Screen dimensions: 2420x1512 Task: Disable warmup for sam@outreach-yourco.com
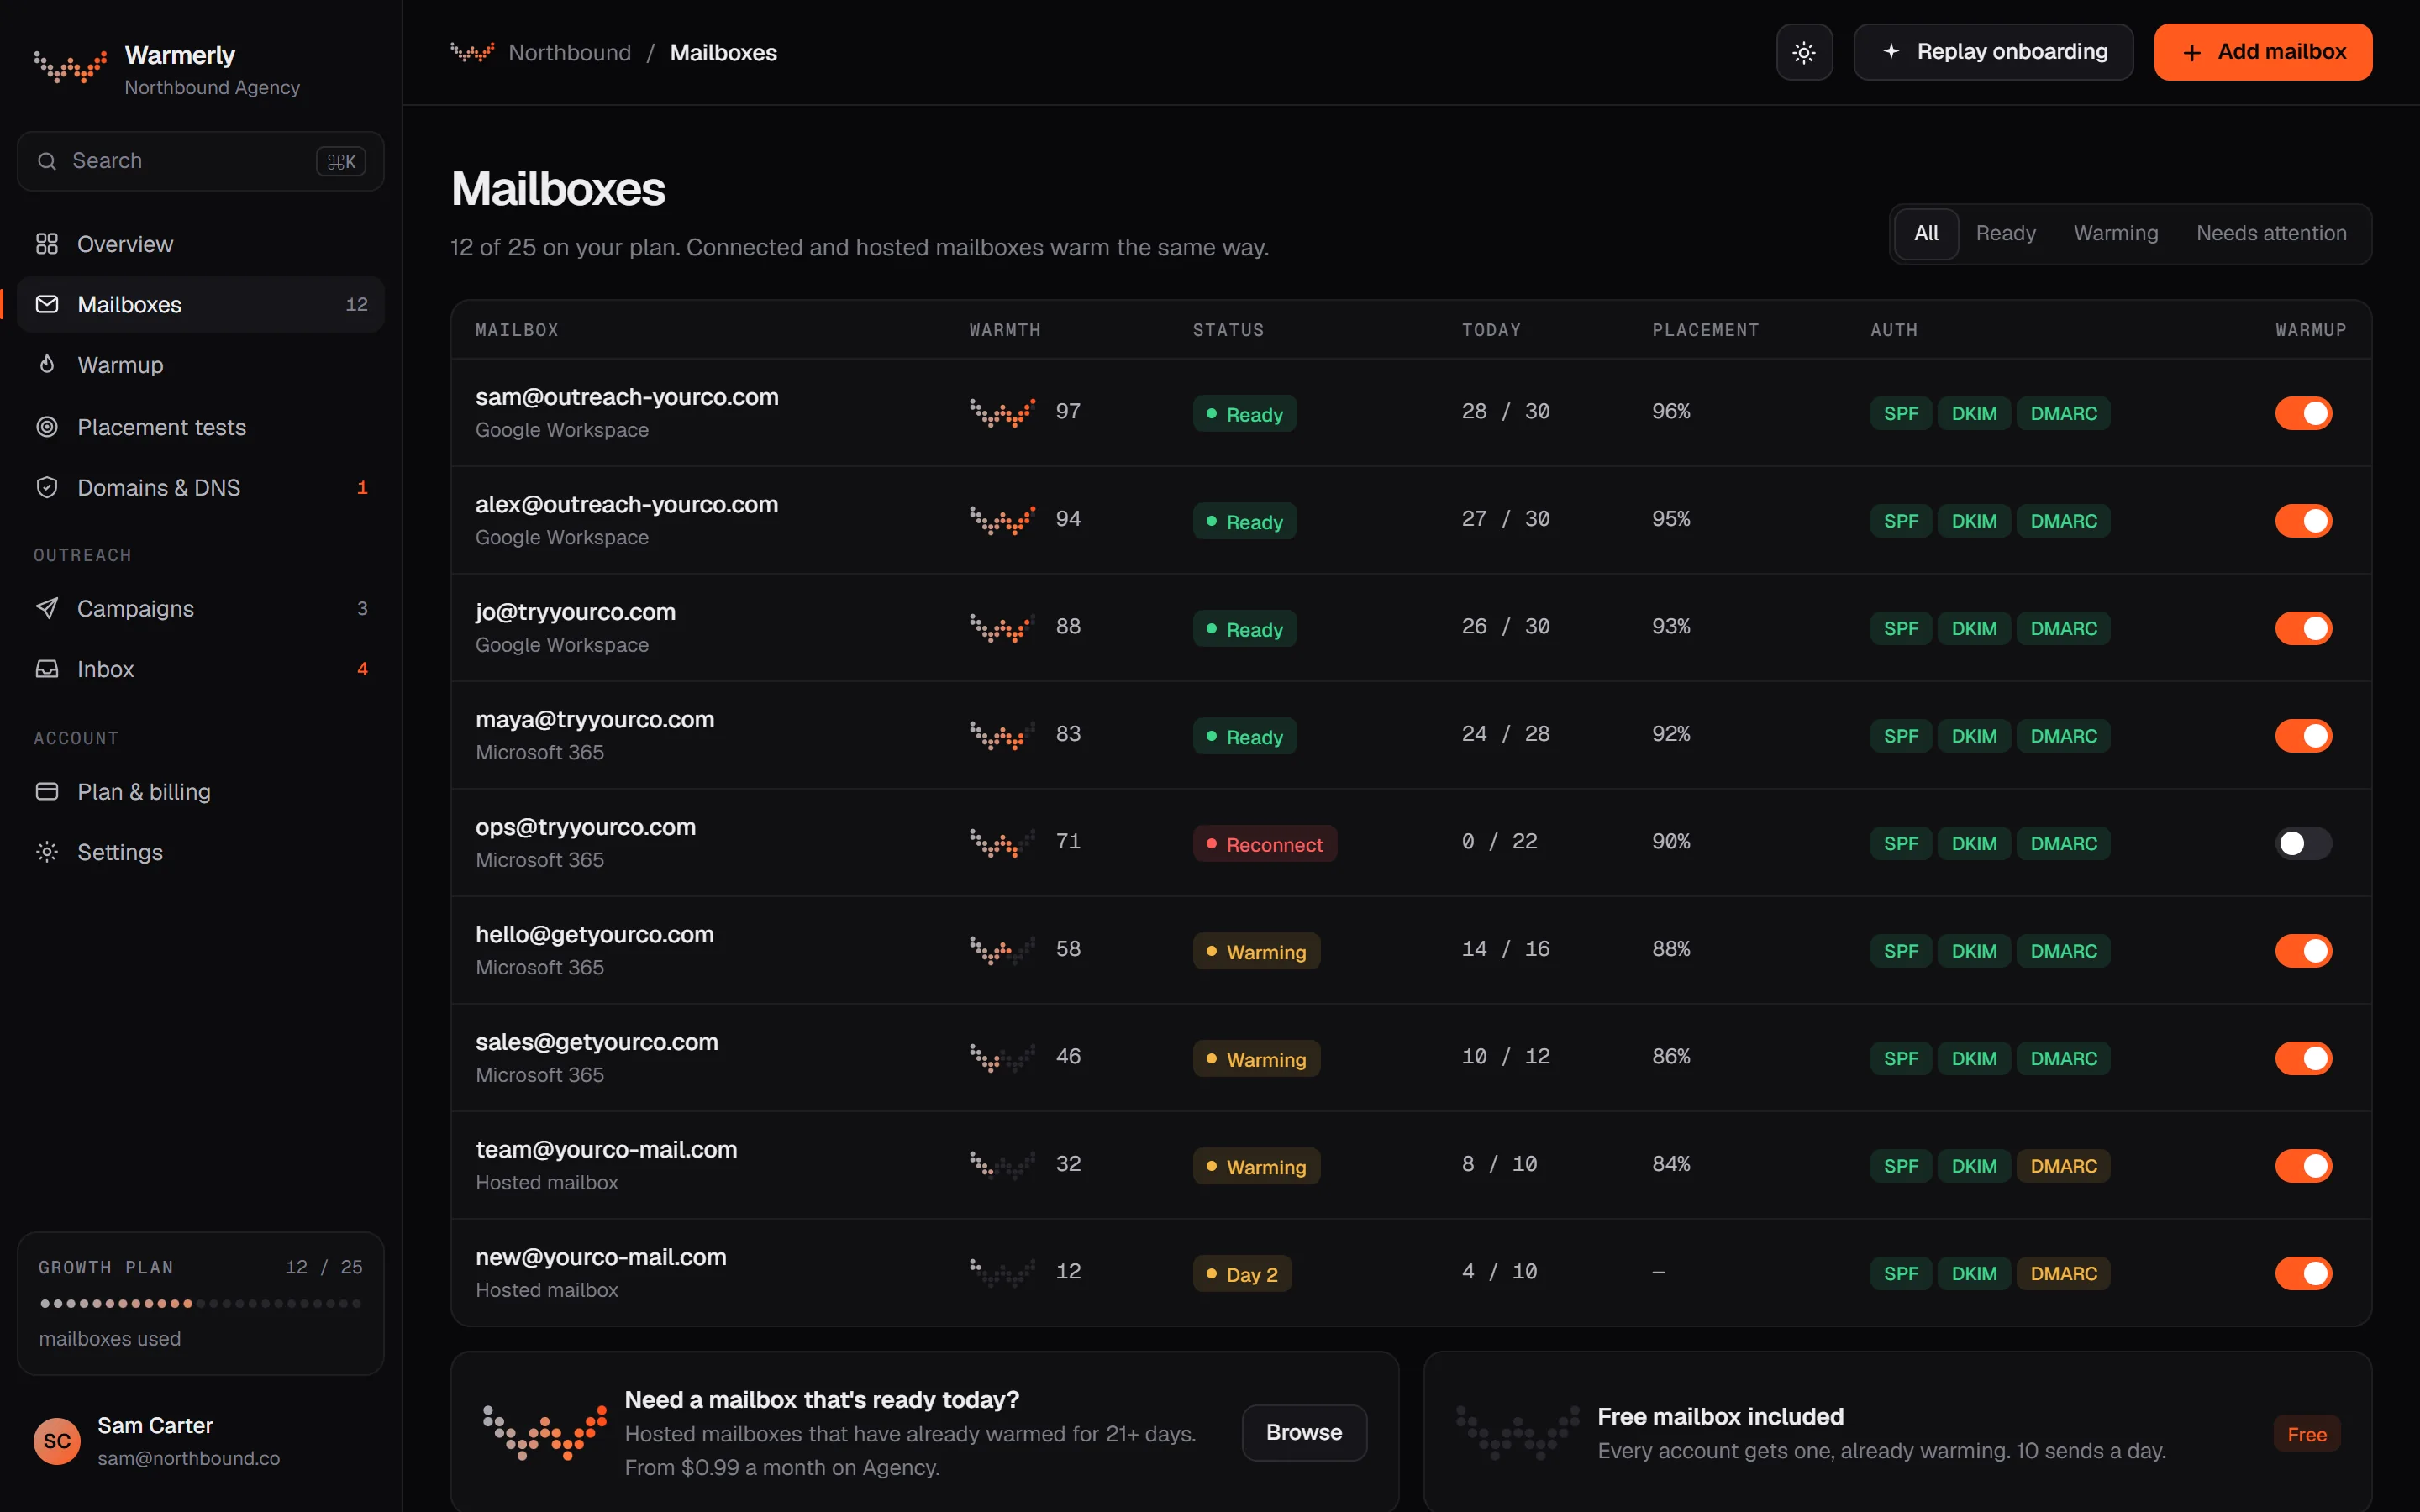[x=2303, y=413]
